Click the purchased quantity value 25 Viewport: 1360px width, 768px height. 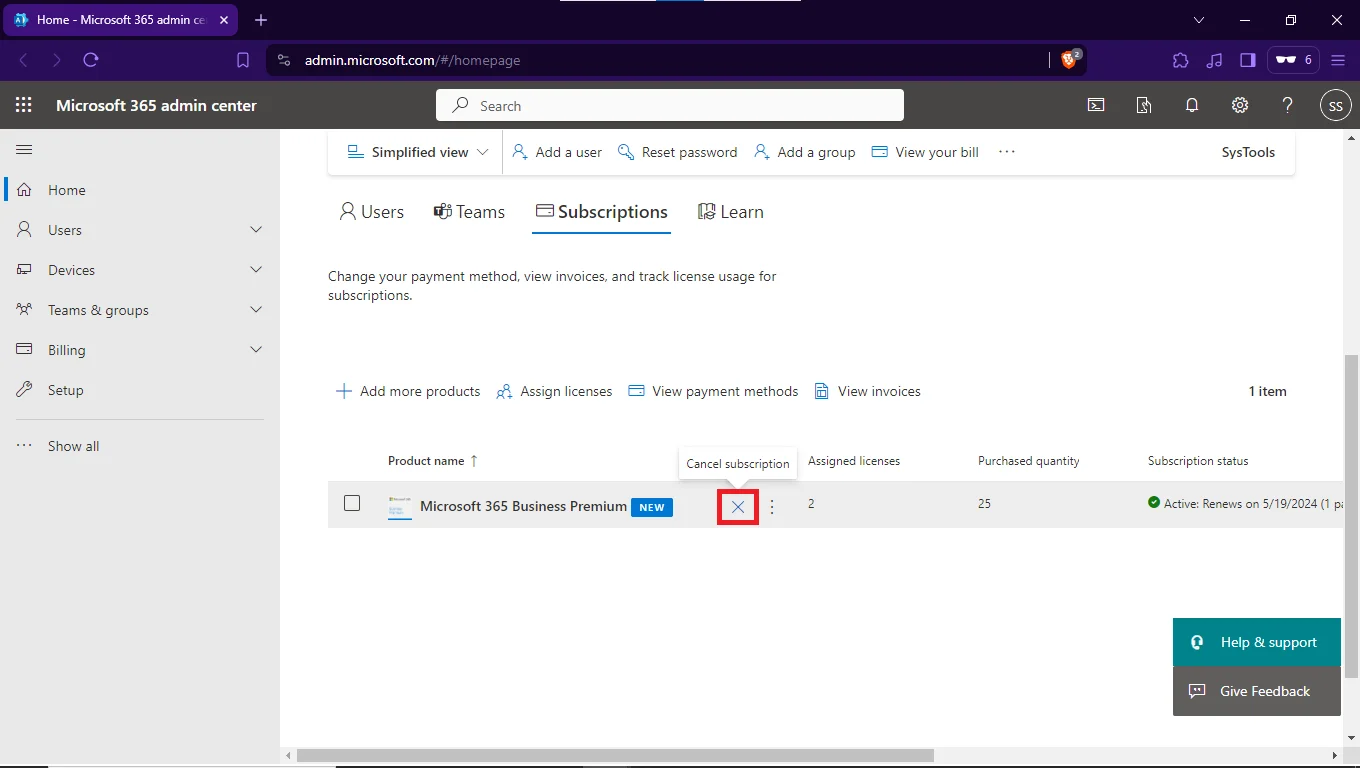click(985, 503)
